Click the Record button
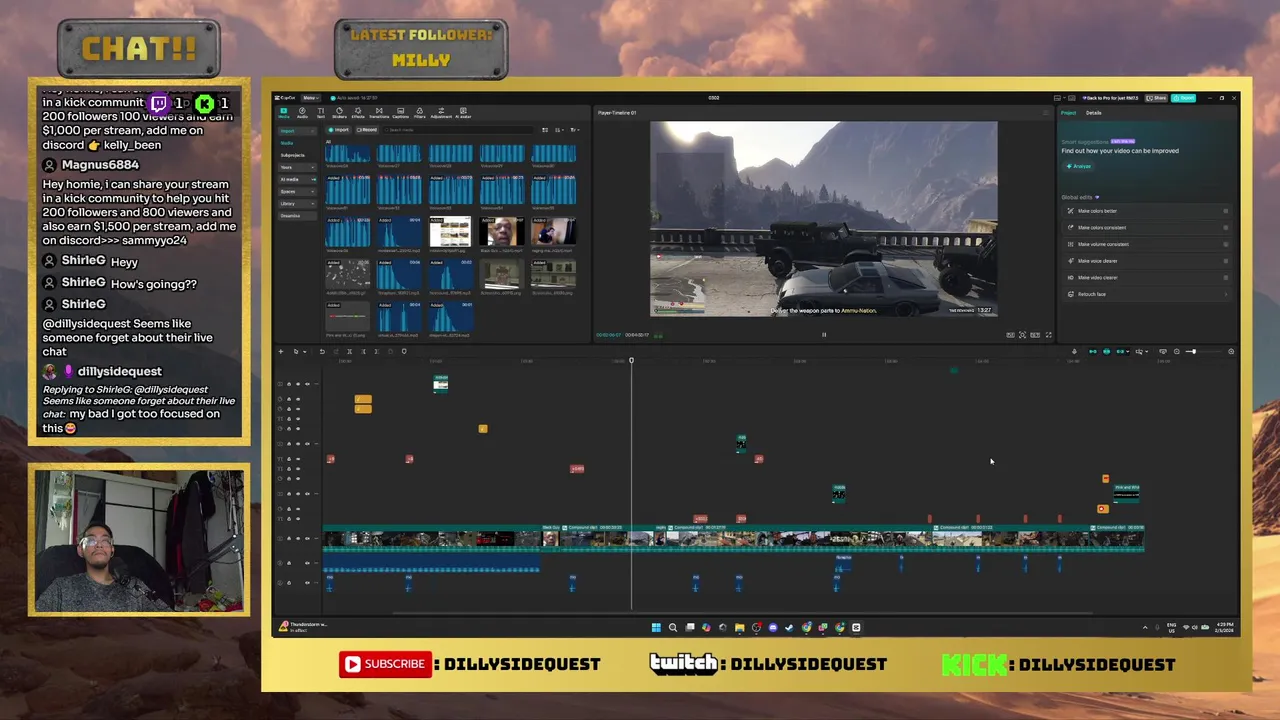 click(x=367, y=130)
